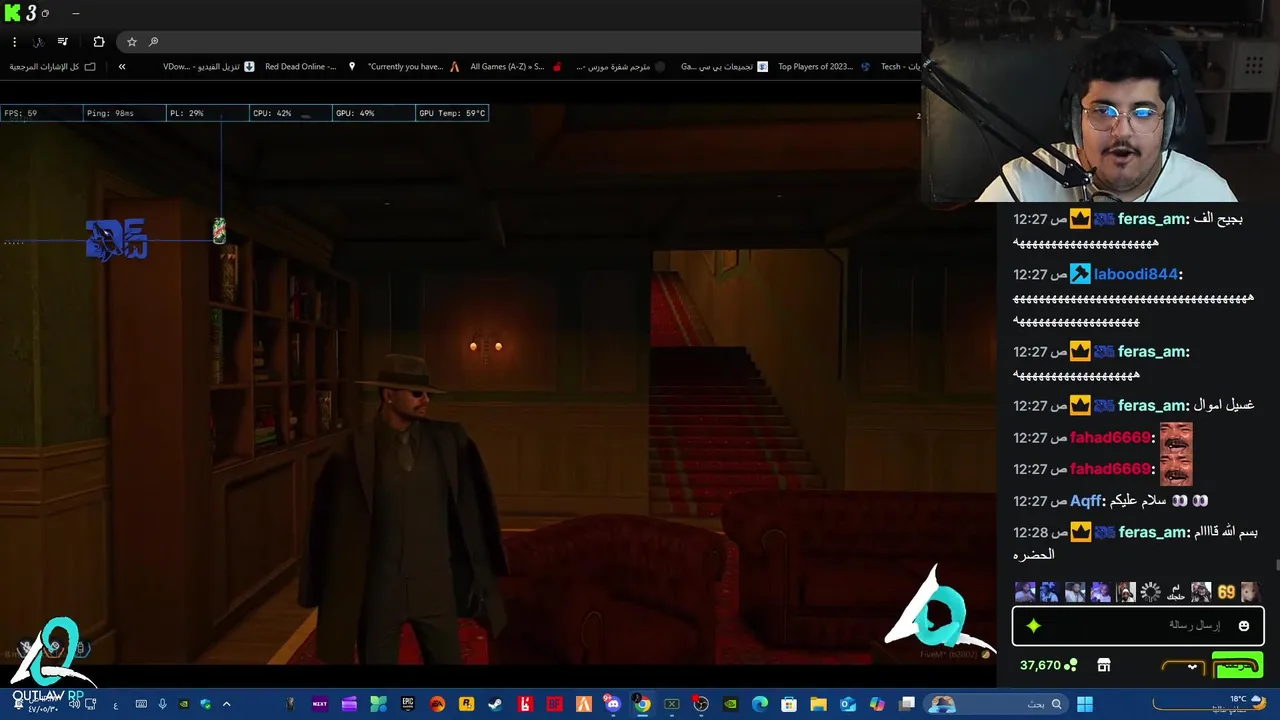Open Microsoft Edge from taskbar

tap(760, 704)
